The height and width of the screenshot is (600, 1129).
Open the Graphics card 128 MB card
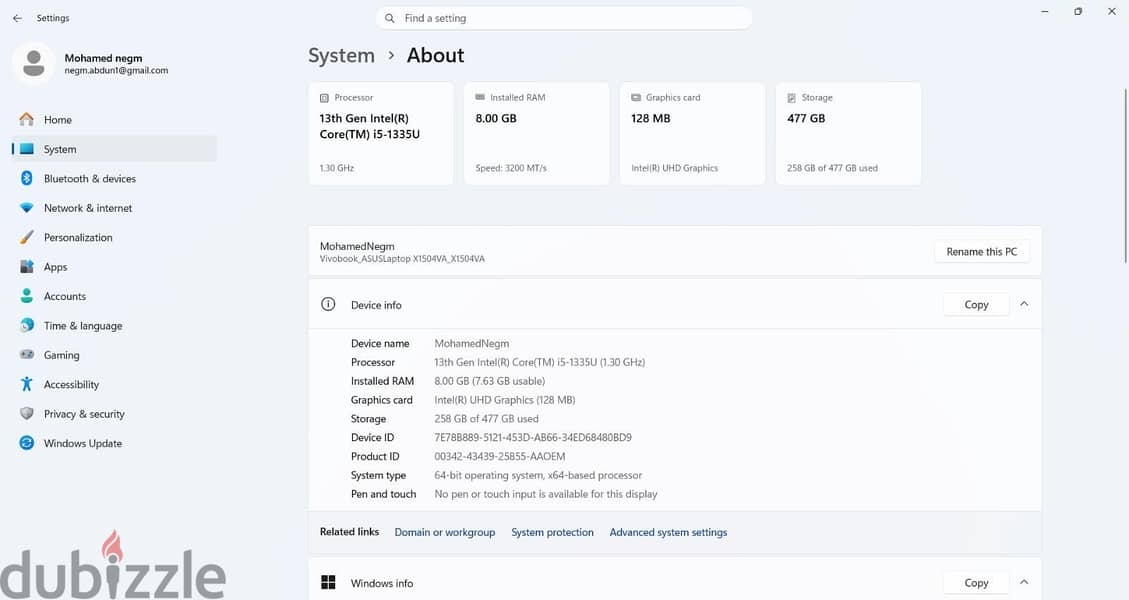692,133
